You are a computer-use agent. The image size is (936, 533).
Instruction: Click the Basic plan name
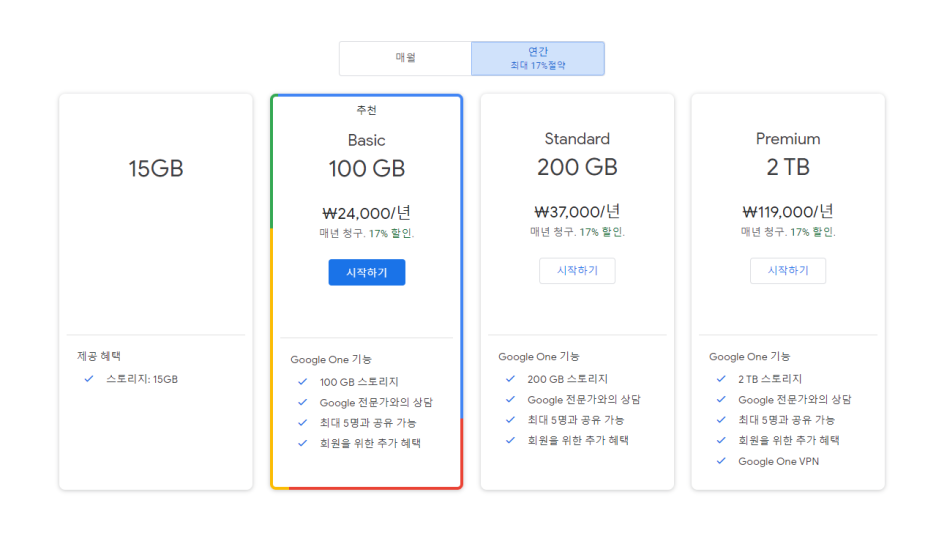[x=367, y=140]
